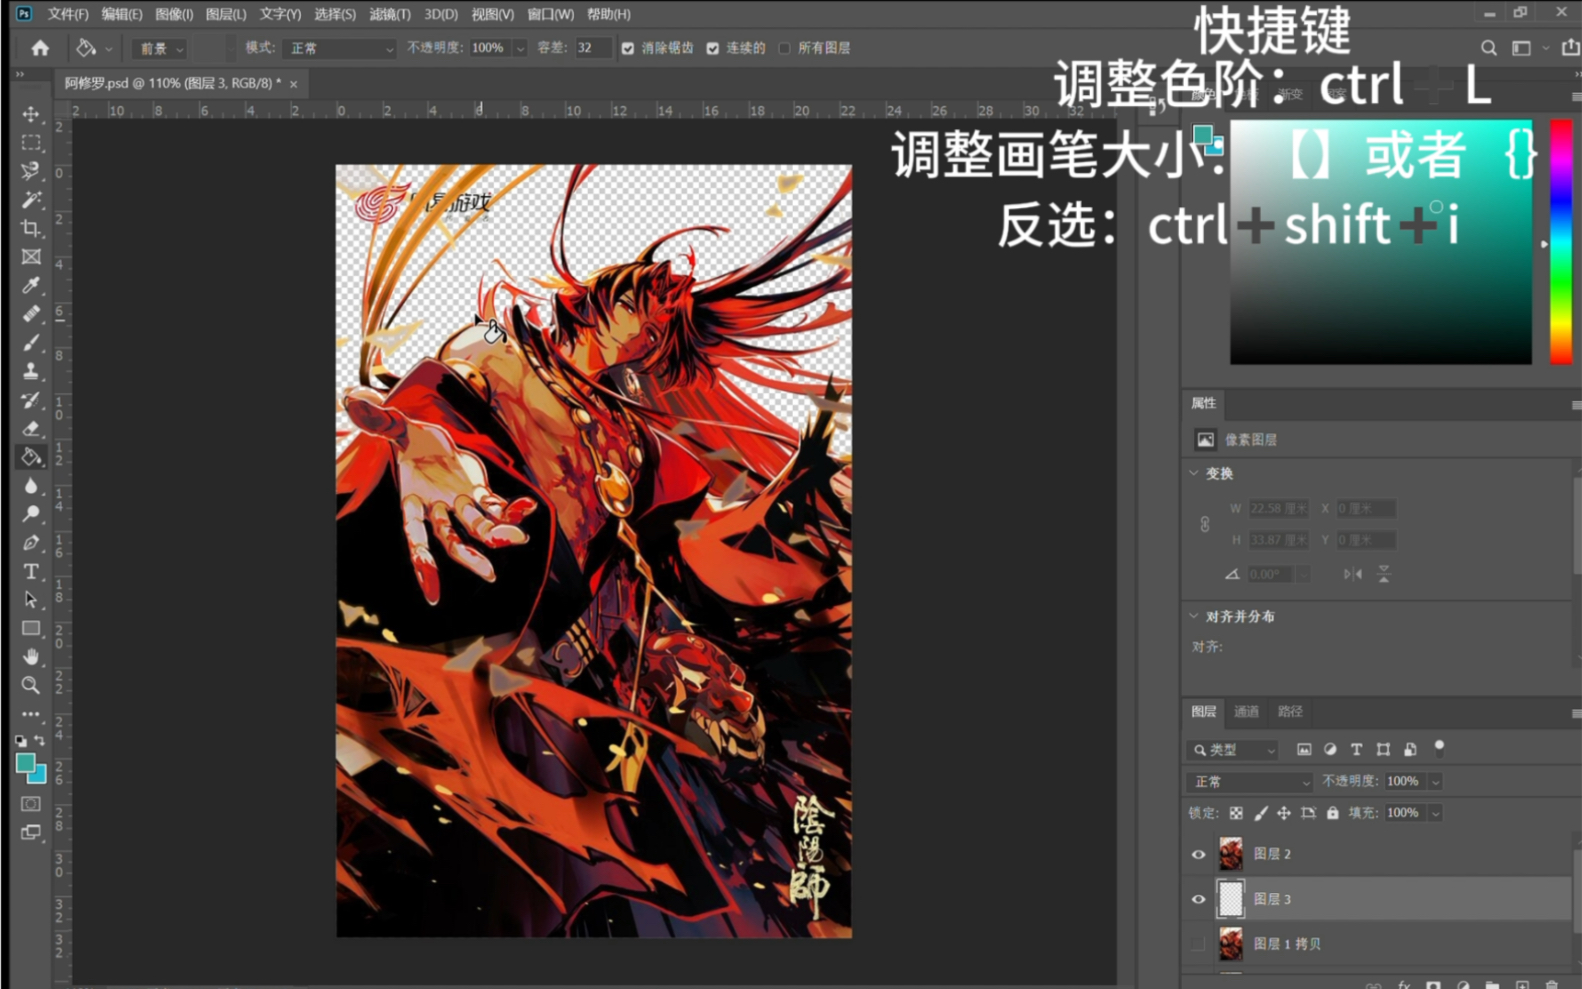The image size is (1582, 989).
Task: Select the Brush tool
Action: tap(31, 343)
